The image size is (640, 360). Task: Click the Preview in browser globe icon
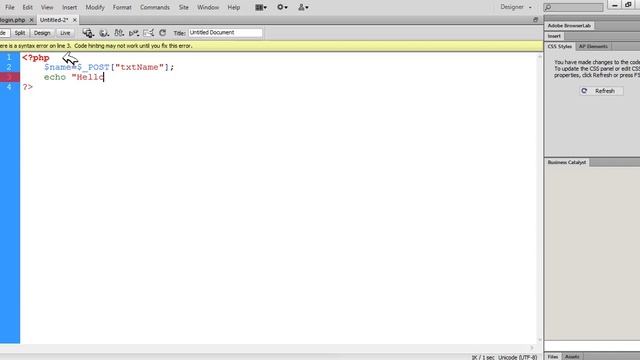point(104,33)
